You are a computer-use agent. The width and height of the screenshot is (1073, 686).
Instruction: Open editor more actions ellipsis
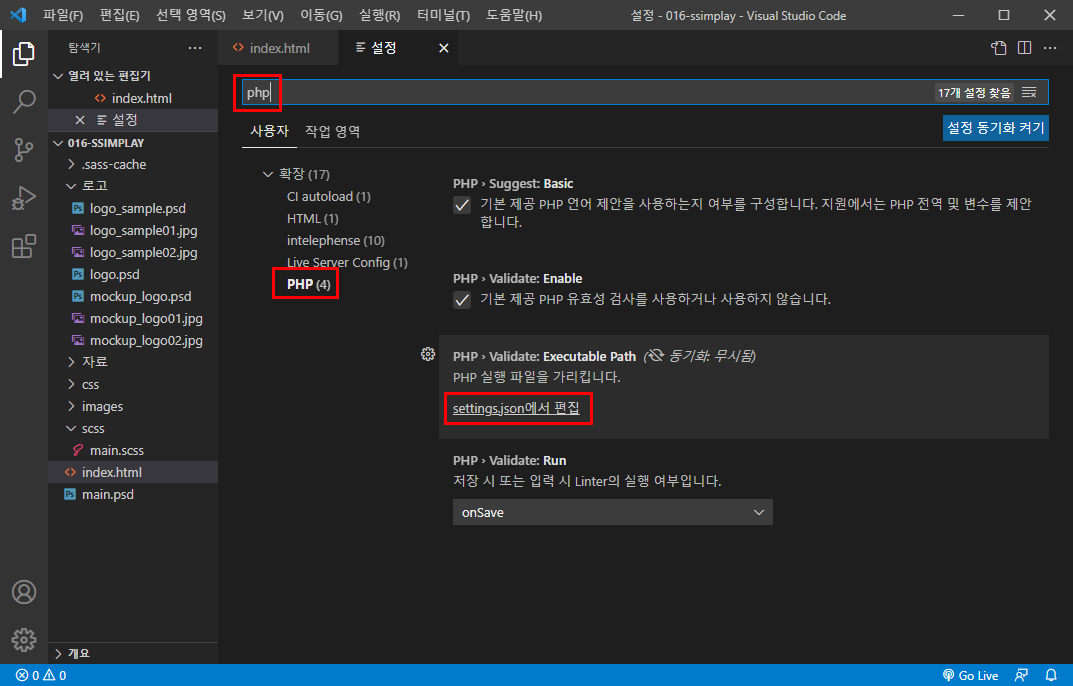1050,48
